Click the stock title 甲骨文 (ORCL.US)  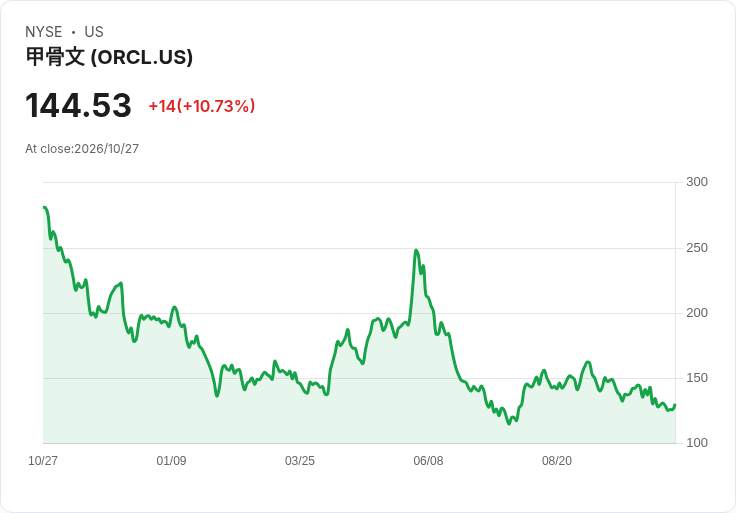pyautogui.click(x=109, y=57)
